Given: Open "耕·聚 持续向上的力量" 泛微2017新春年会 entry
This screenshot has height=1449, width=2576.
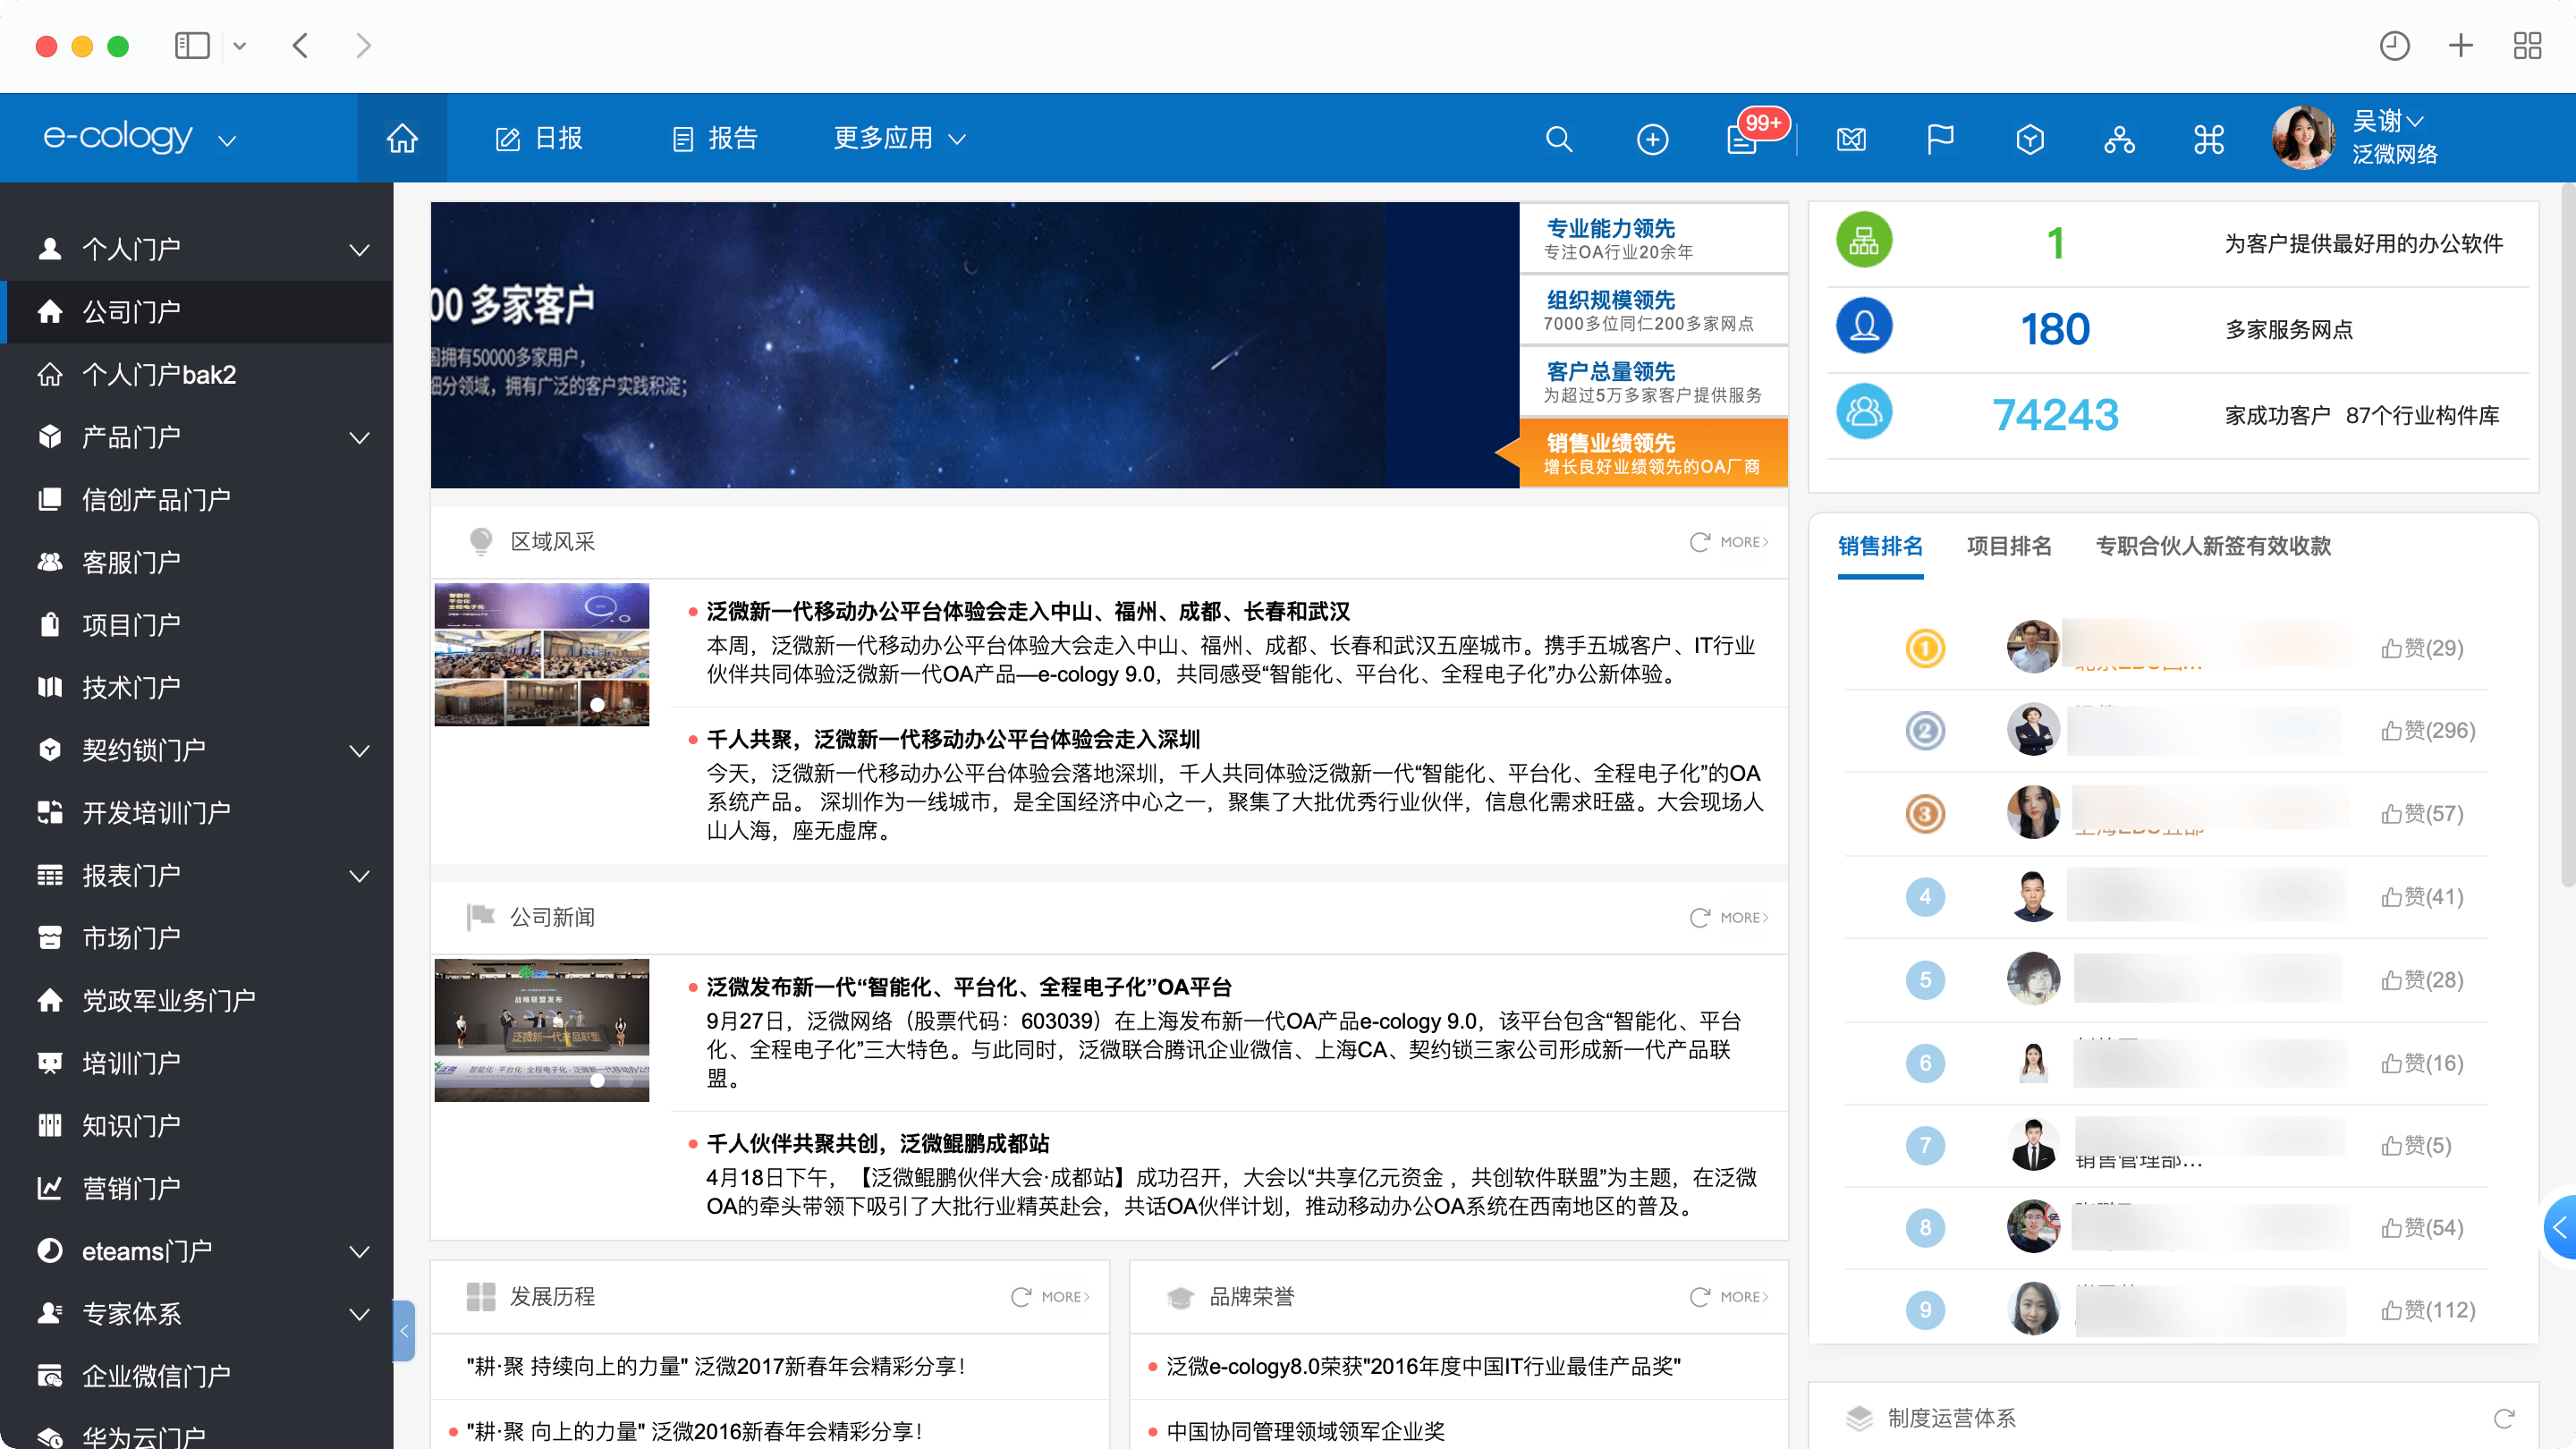Looking at the screenshot, I should [715, 1366].
